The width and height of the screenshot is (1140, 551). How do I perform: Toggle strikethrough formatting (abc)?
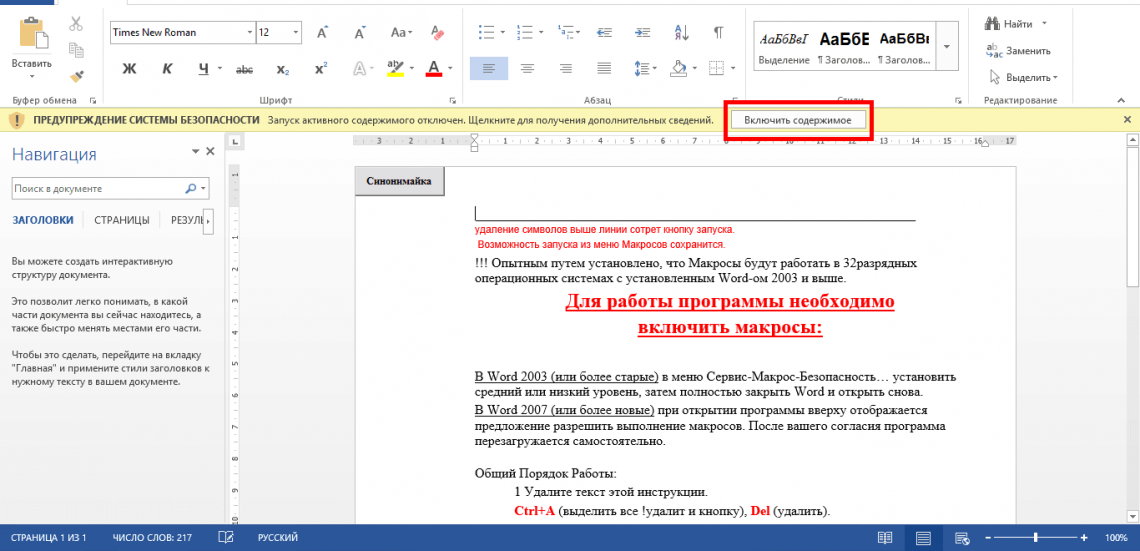(245, 69)
